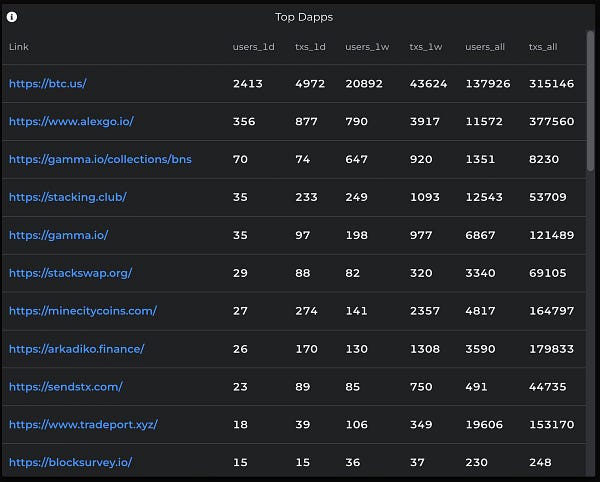This screenshot has height=482, width=600.
Task: Click the users_all column header
Action: tap(485, 47)
